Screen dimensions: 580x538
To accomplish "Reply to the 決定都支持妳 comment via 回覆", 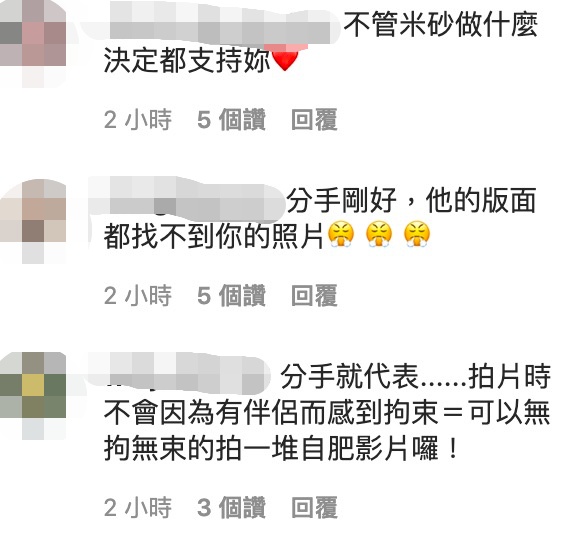I will pos(314,120).
